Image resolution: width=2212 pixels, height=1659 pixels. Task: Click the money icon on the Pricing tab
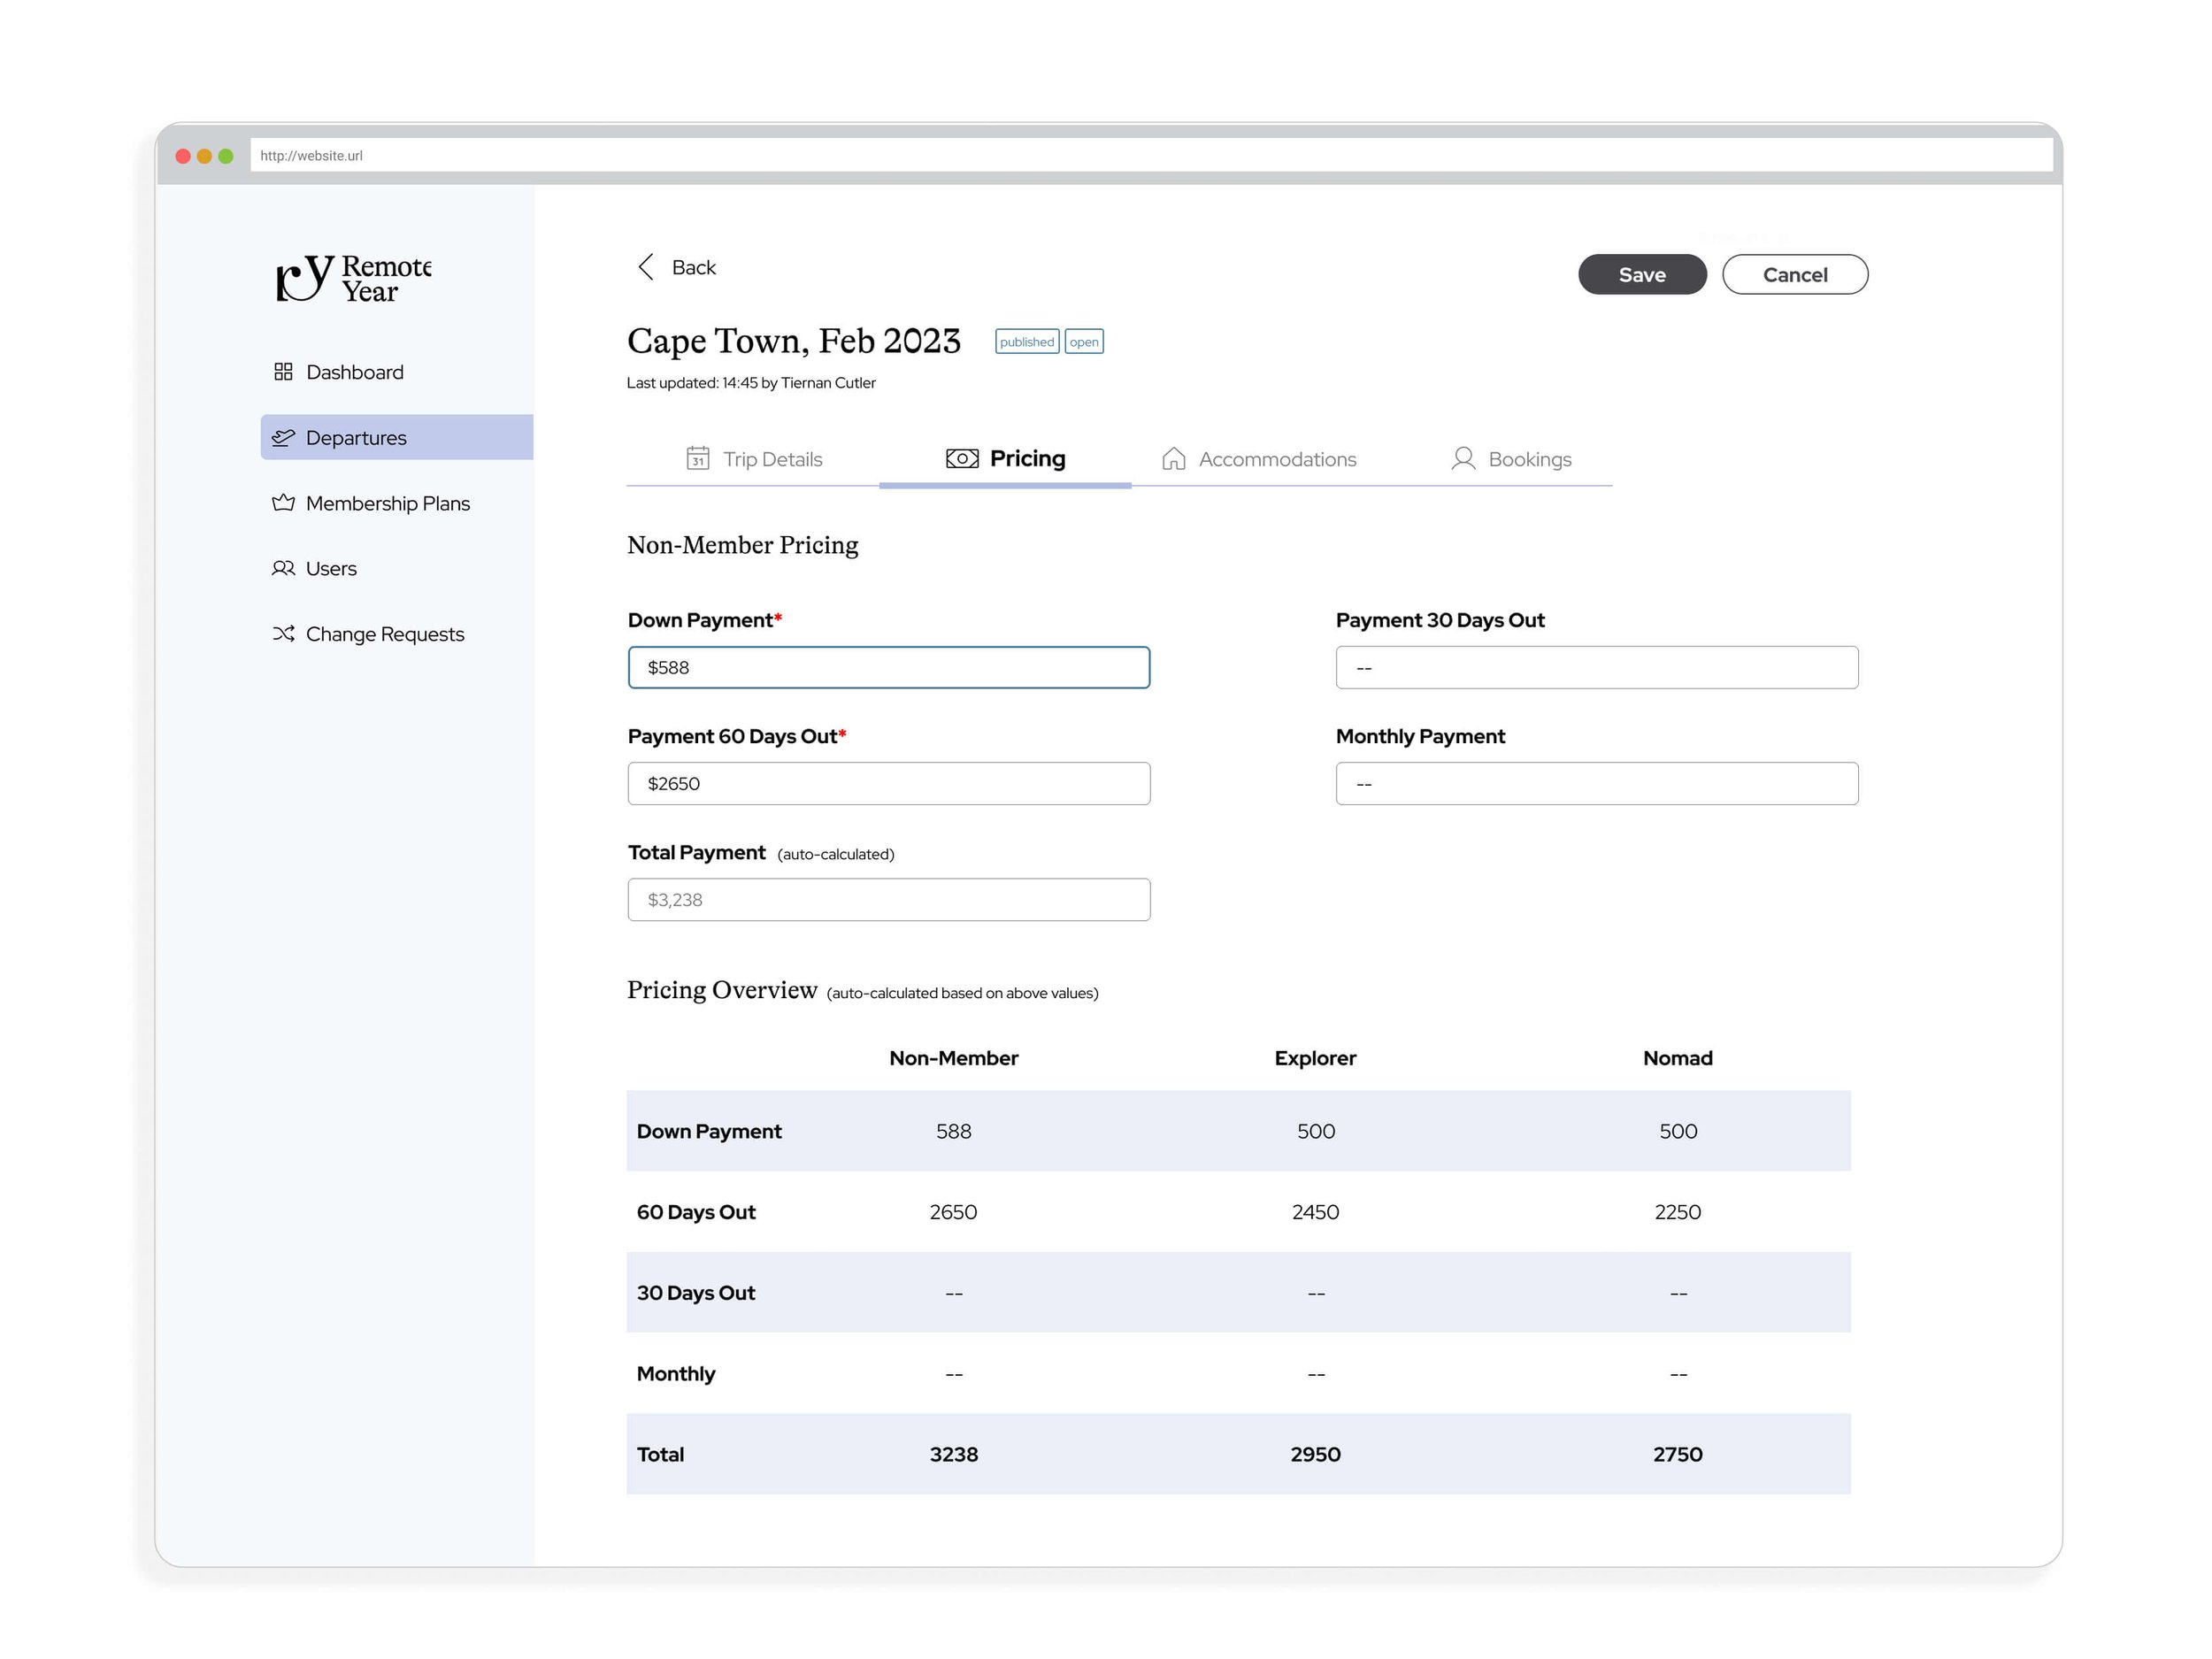[960, 458]
